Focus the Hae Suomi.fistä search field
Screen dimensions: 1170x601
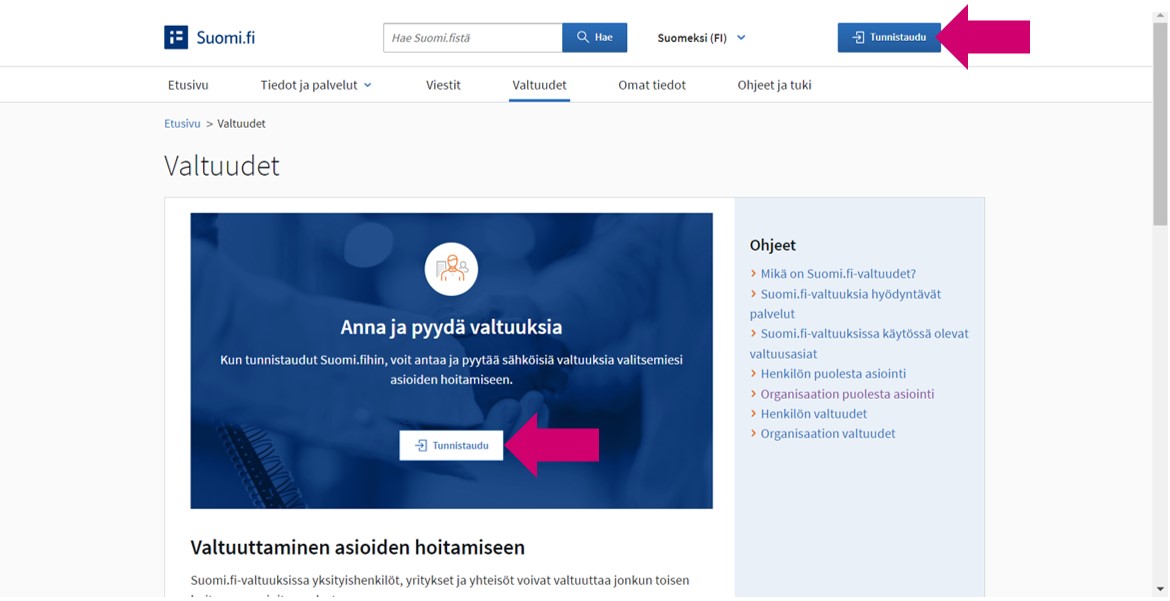473,37
